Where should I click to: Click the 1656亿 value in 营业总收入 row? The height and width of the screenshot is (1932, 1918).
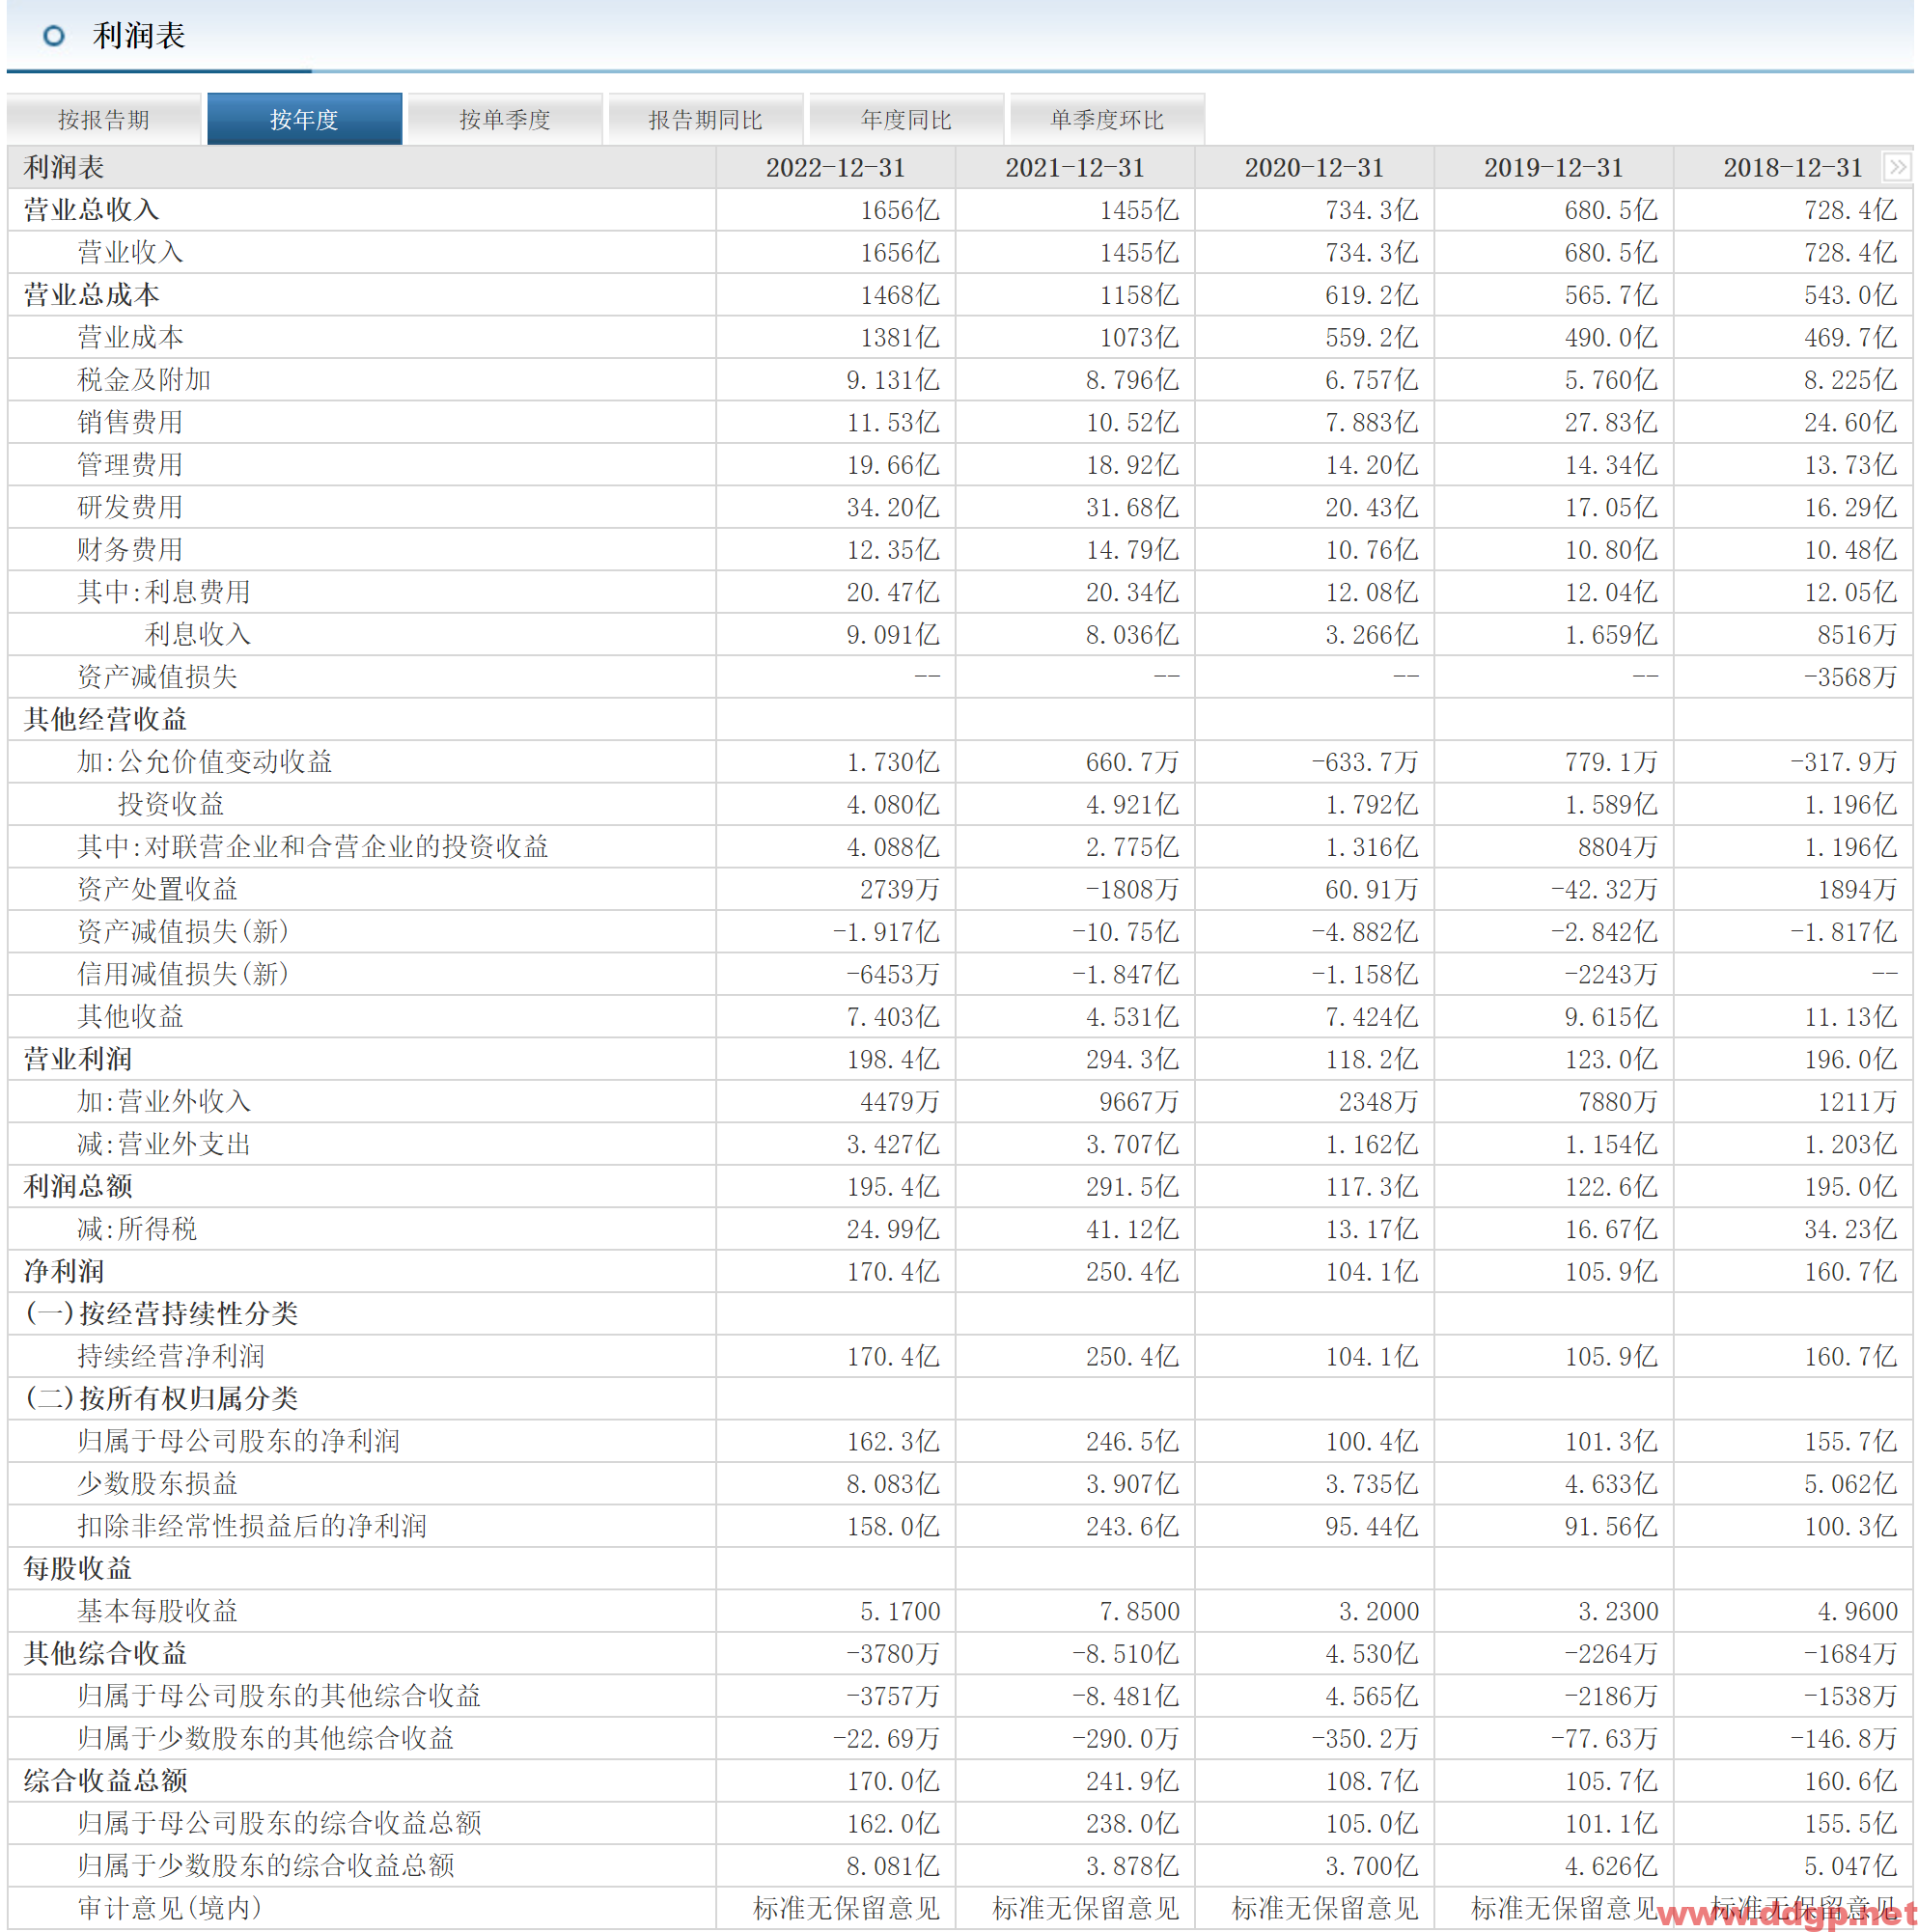[900, 210]
